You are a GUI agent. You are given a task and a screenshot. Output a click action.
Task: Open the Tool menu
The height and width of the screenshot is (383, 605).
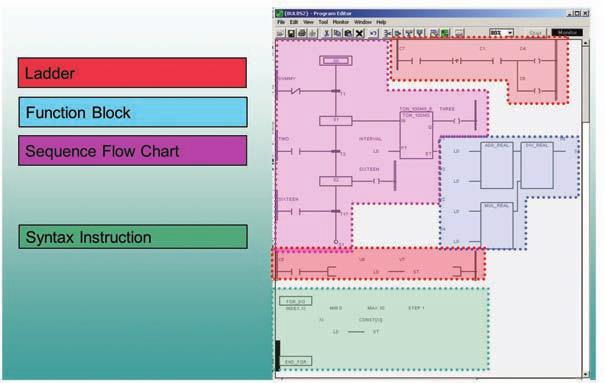323,22
